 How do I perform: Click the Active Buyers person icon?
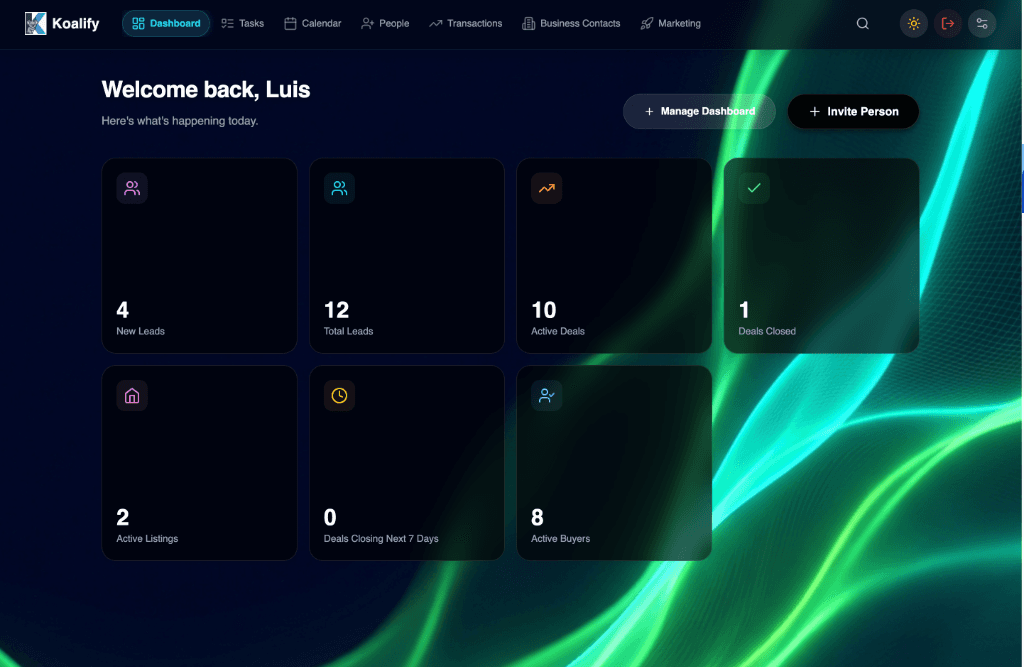tap(546, 395)
